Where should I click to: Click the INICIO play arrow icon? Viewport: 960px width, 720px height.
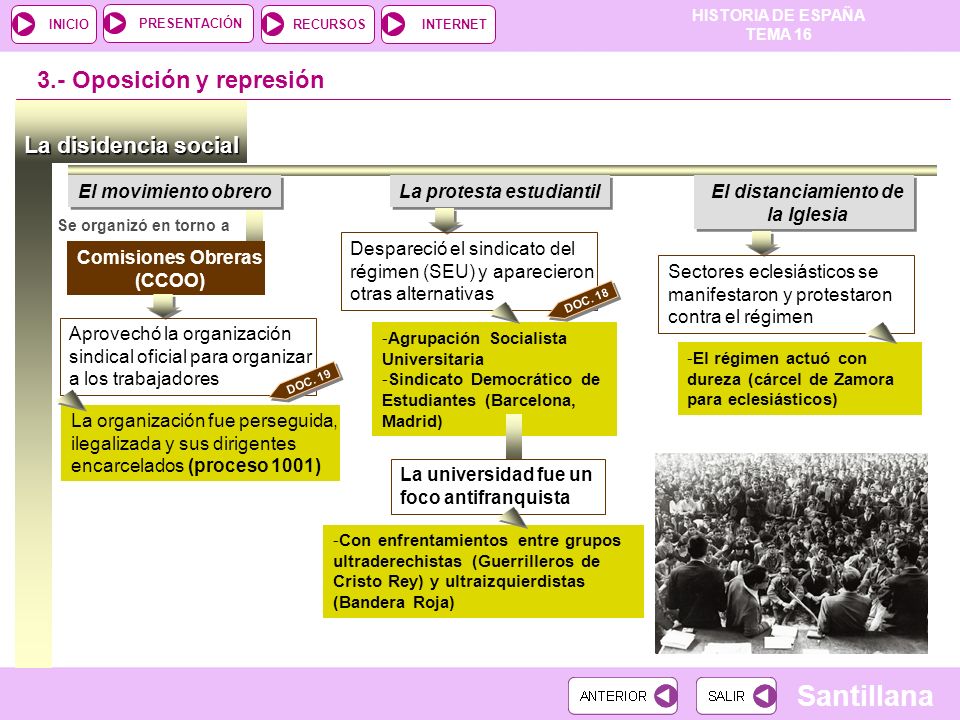click(24, 24)
